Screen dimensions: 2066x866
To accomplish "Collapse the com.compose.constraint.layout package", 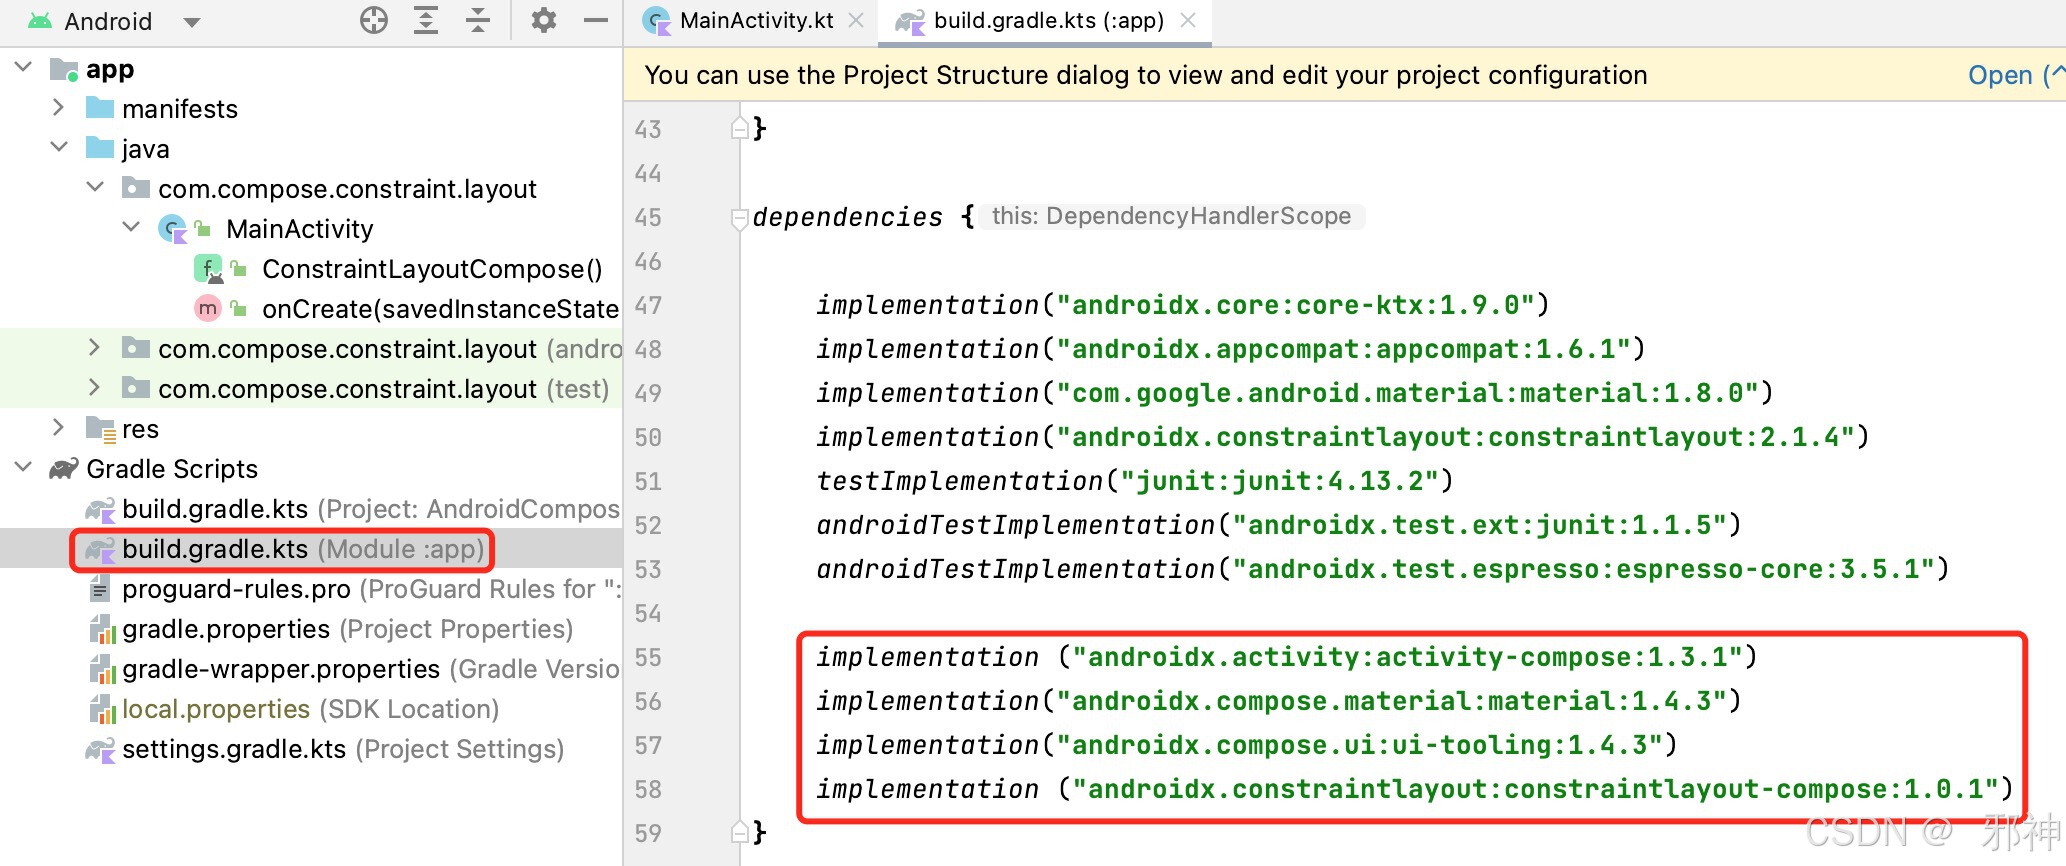I will [95, 188].
